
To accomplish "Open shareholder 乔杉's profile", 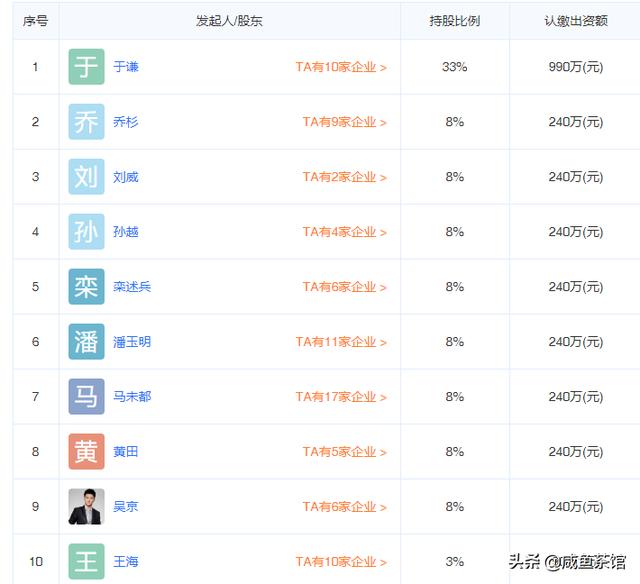I will 126,122.
